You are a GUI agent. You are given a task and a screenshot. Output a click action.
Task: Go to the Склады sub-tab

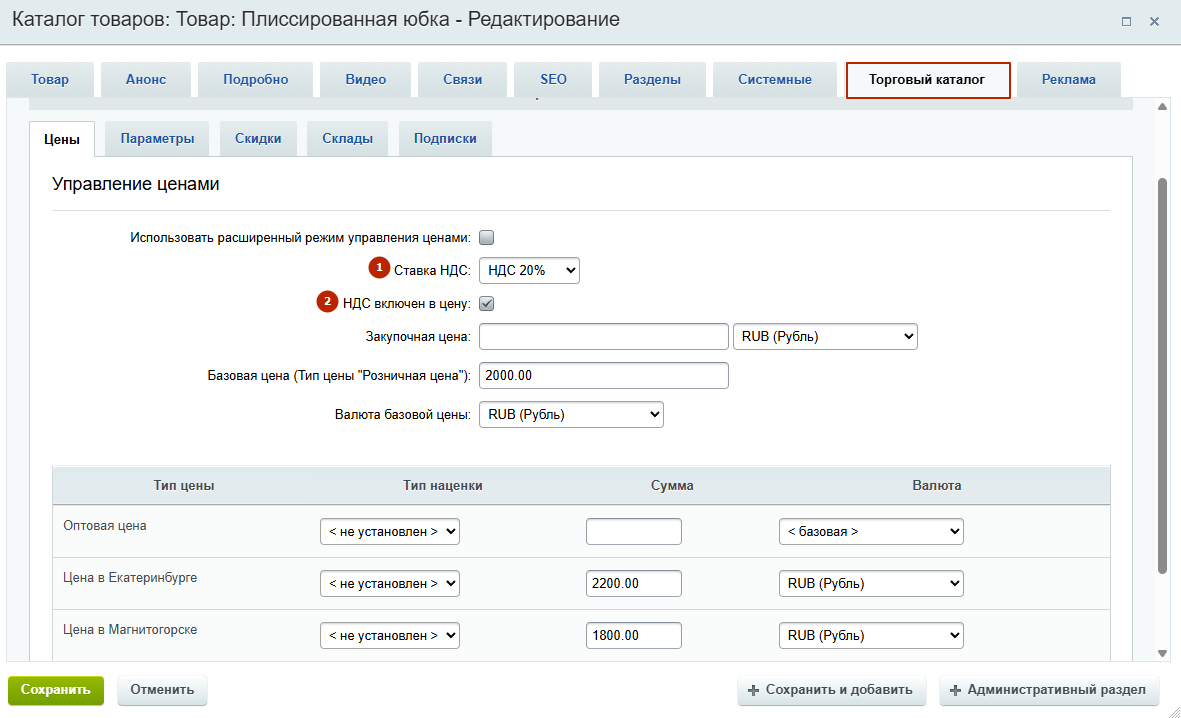tap(347, 139)
